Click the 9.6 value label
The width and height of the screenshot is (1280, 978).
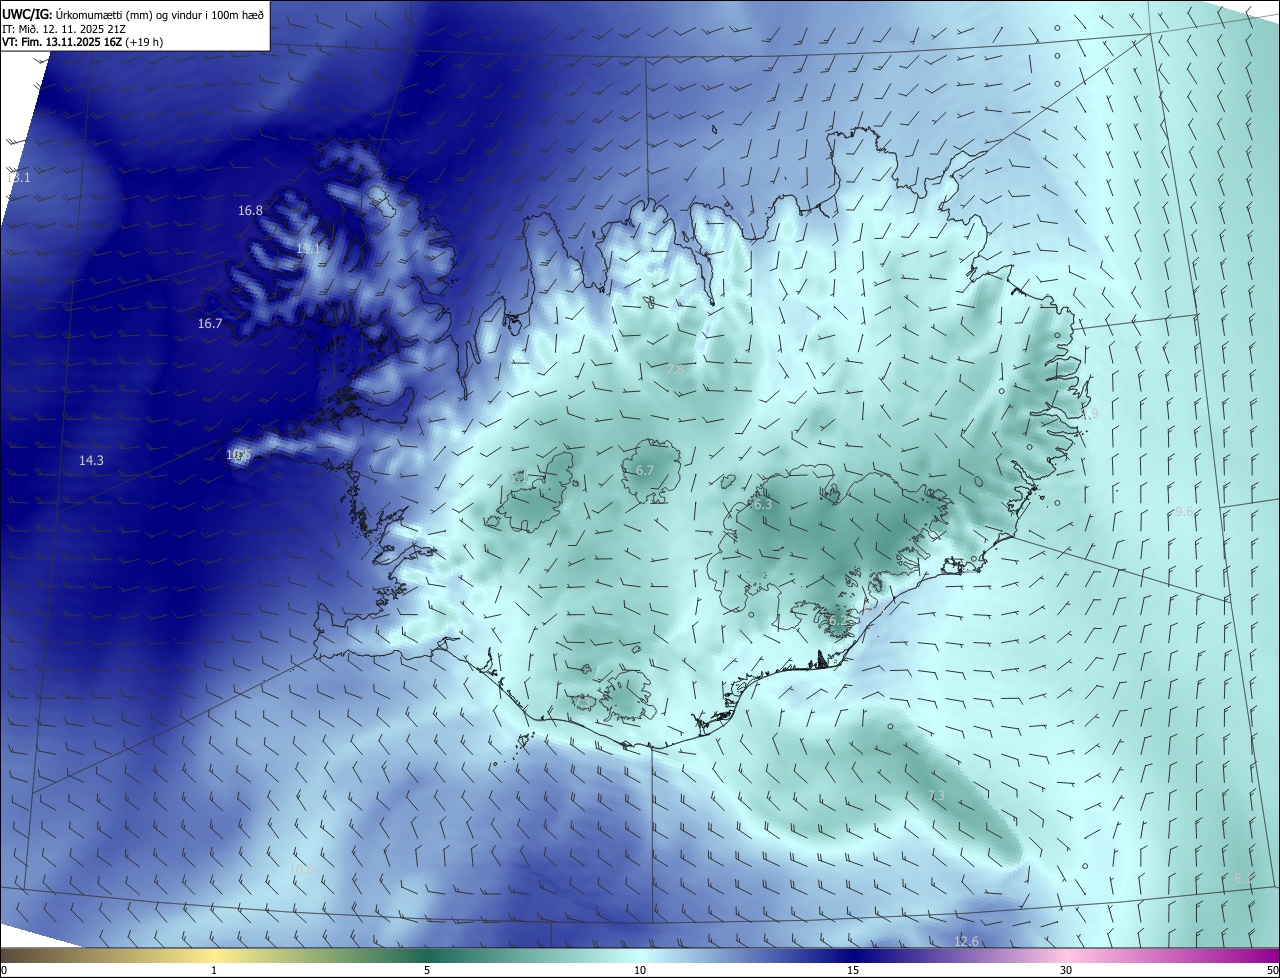(1183, 512)
